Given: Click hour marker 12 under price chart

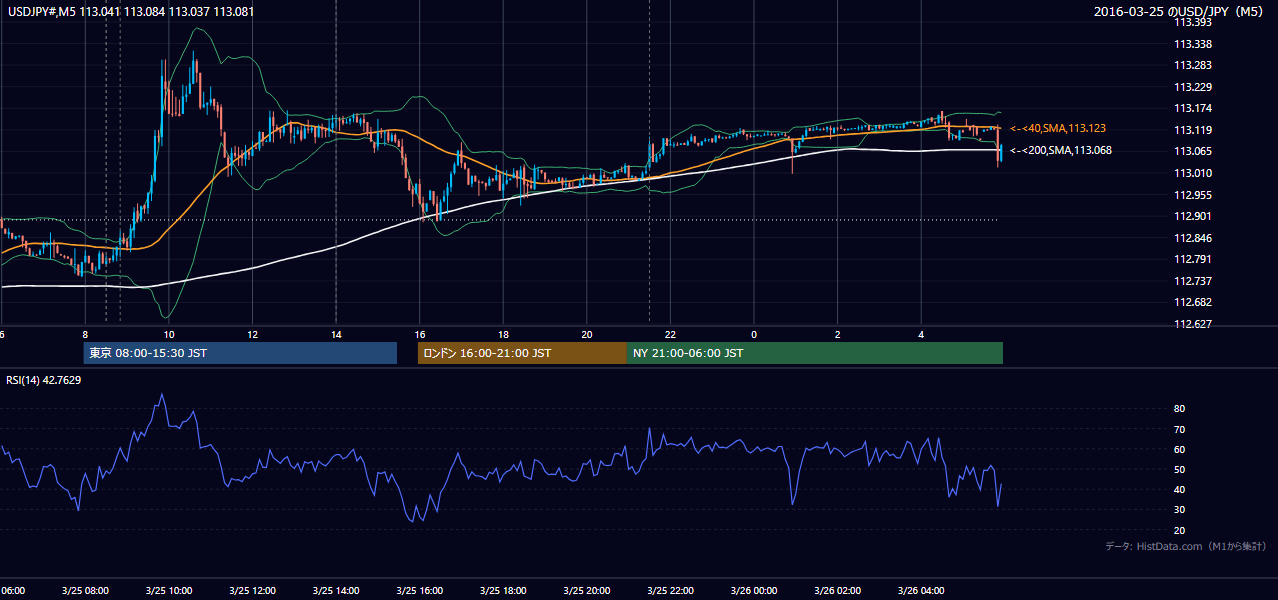Looking at the screenshot, I should tap(252, 335).
